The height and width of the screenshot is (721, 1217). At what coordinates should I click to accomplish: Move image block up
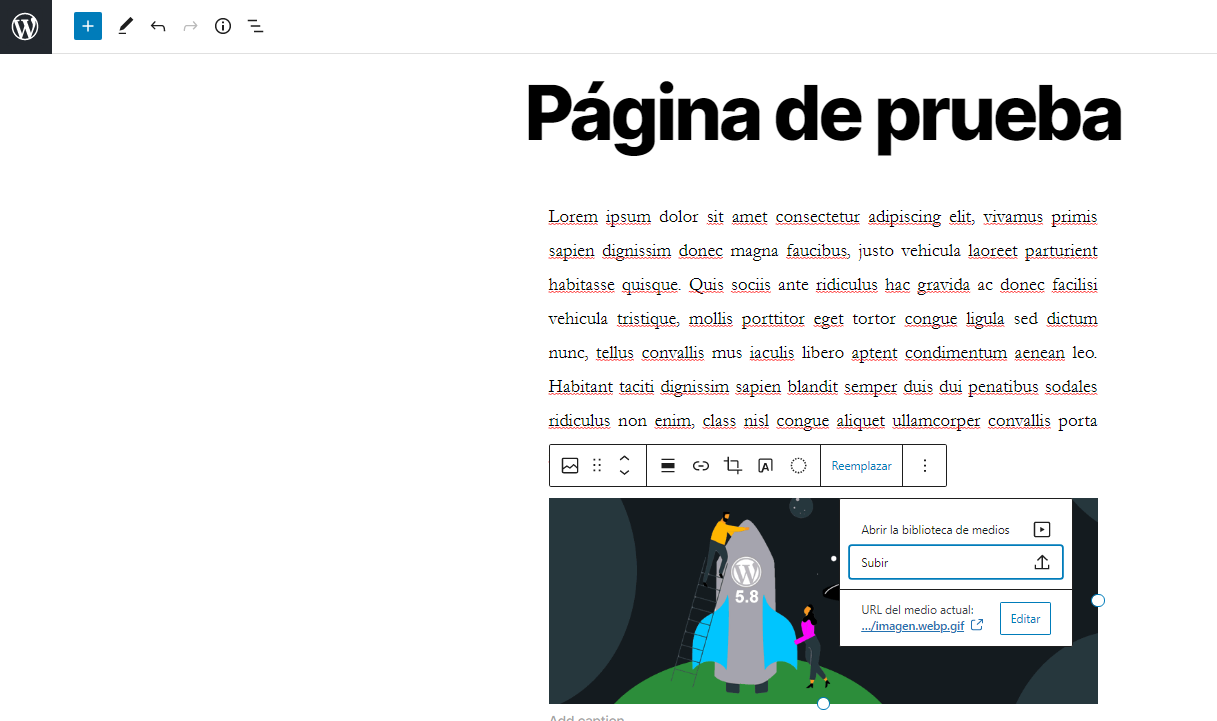624,458
